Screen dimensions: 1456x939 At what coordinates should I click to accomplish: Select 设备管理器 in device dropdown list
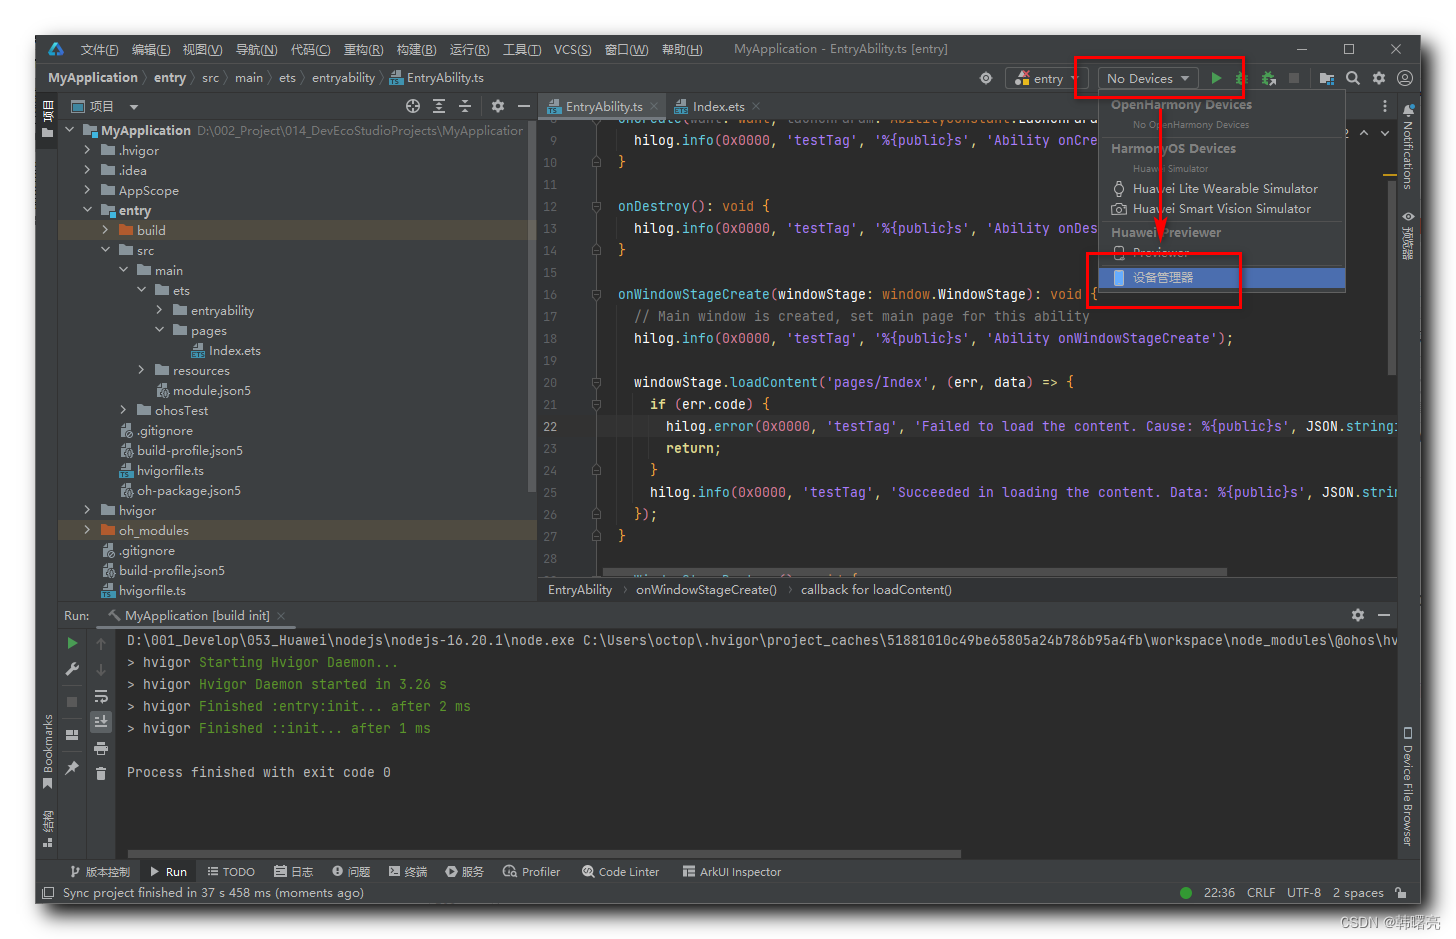coord(1222,278)
